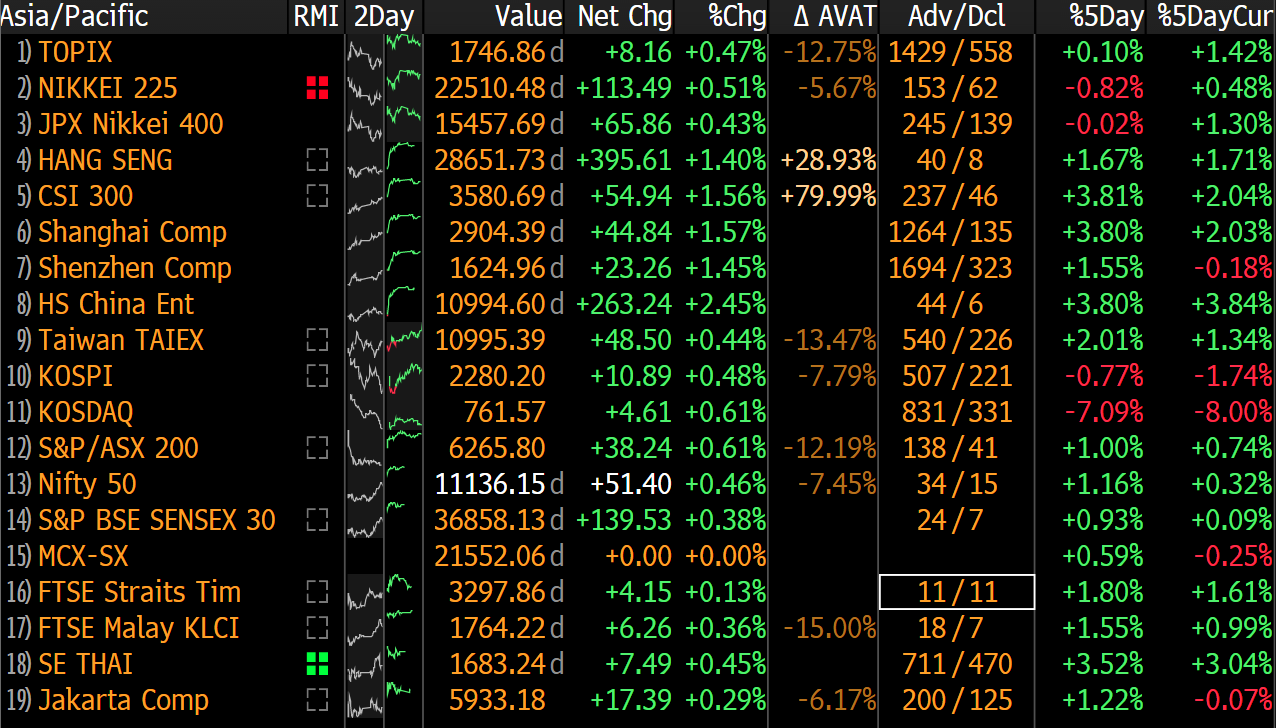
Task: Open the HANG SENG 2Day sparkline chart
Action: [x=384, y=160]
